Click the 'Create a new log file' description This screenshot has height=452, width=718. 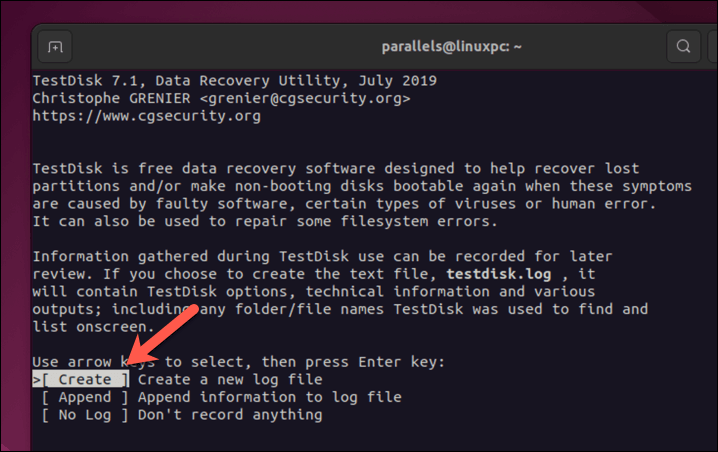pos(230,379)
